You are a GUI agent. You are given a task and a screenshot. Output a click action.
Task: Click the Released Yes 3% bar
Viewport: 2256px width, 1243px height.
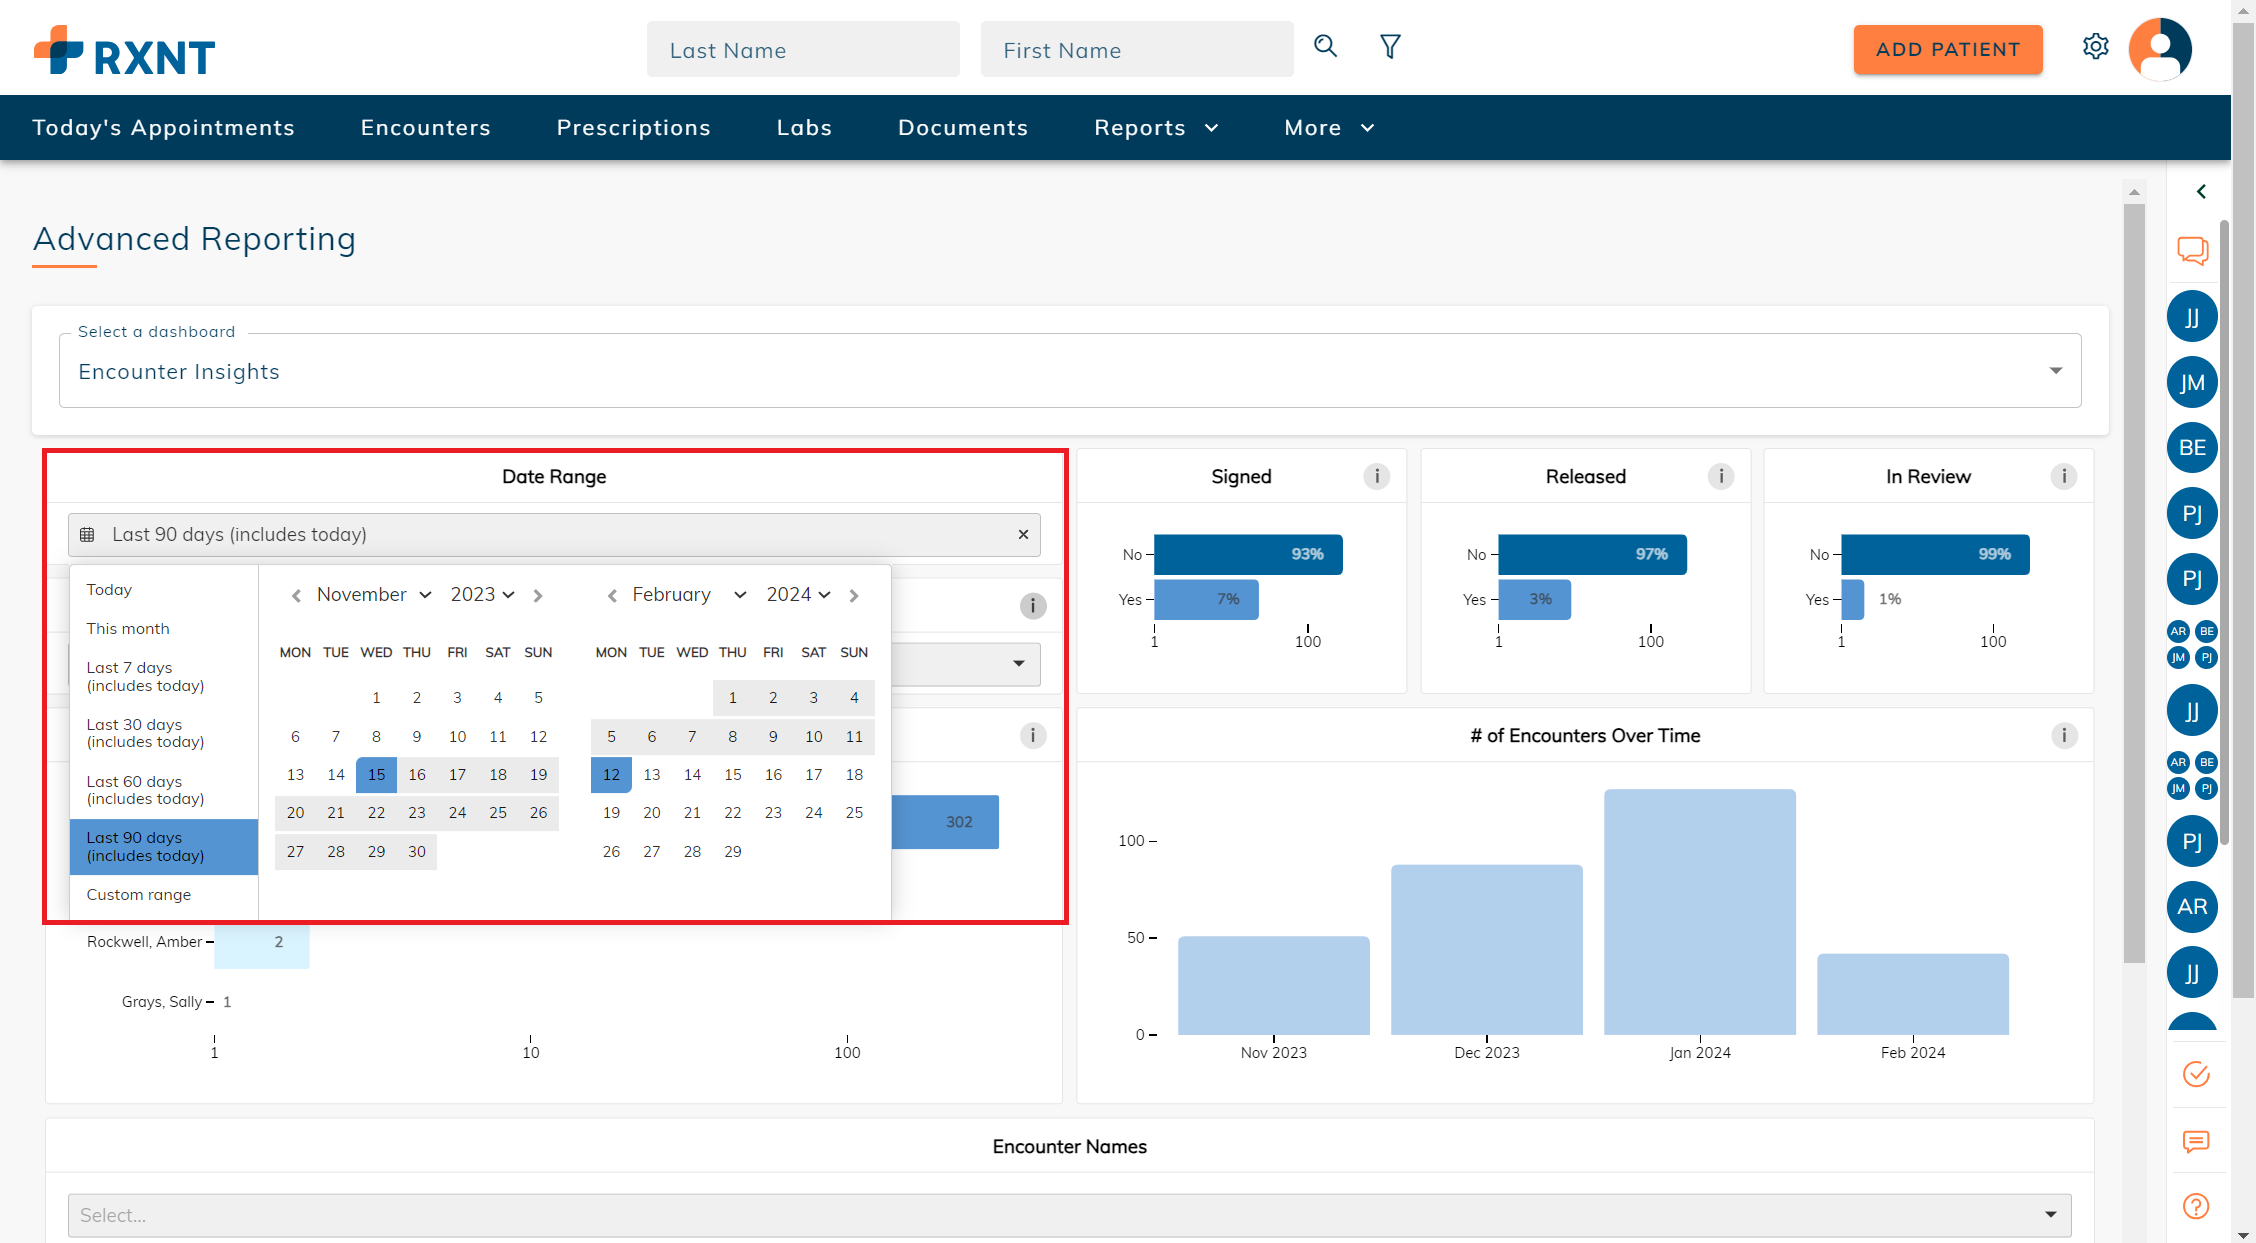pos(1534,599)
